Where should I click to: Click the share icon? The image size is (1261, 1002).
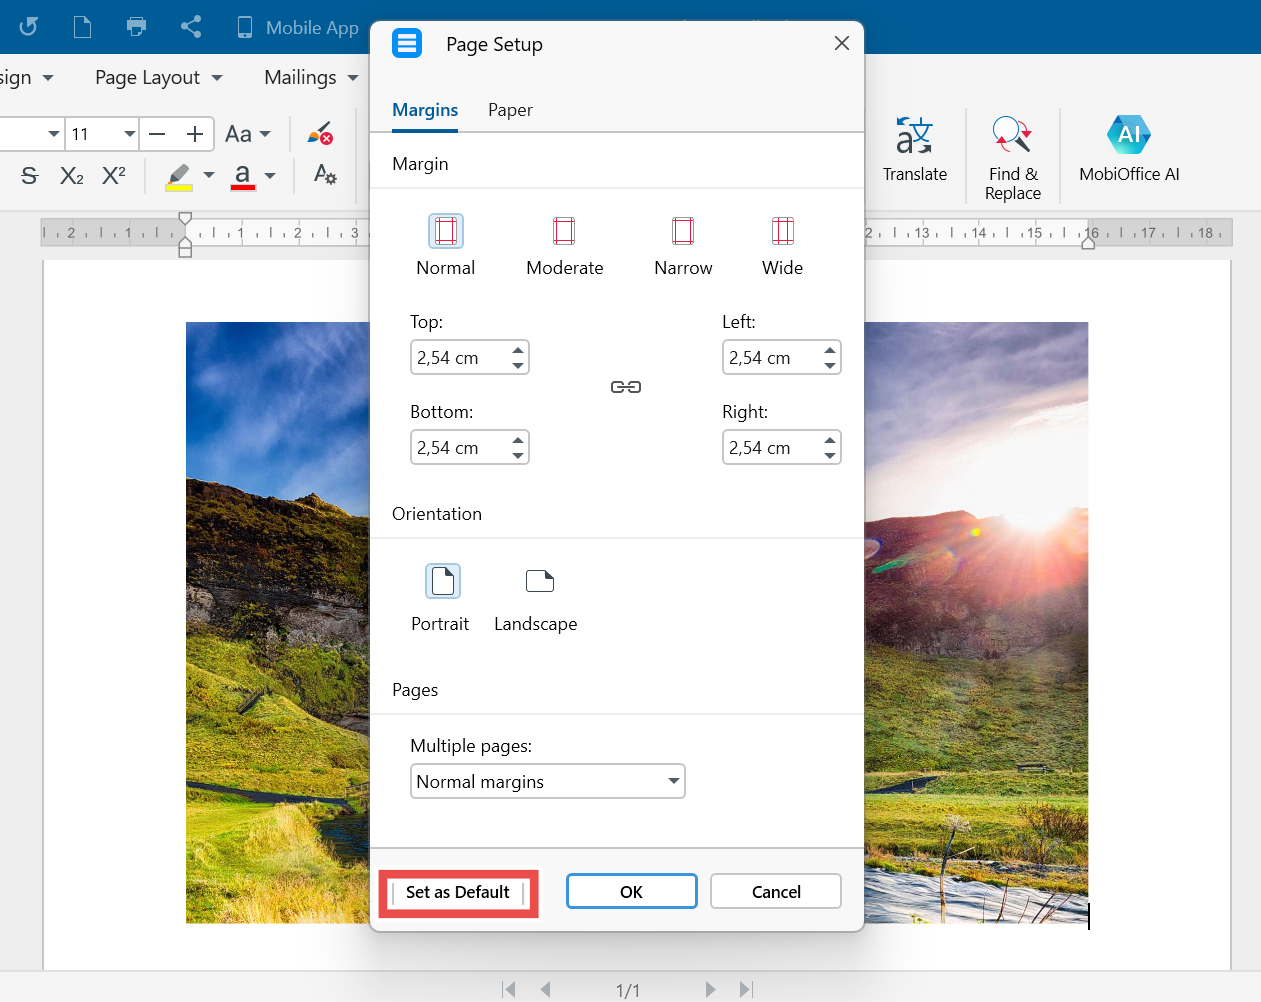pyautogui.click(x=191, y=27)
